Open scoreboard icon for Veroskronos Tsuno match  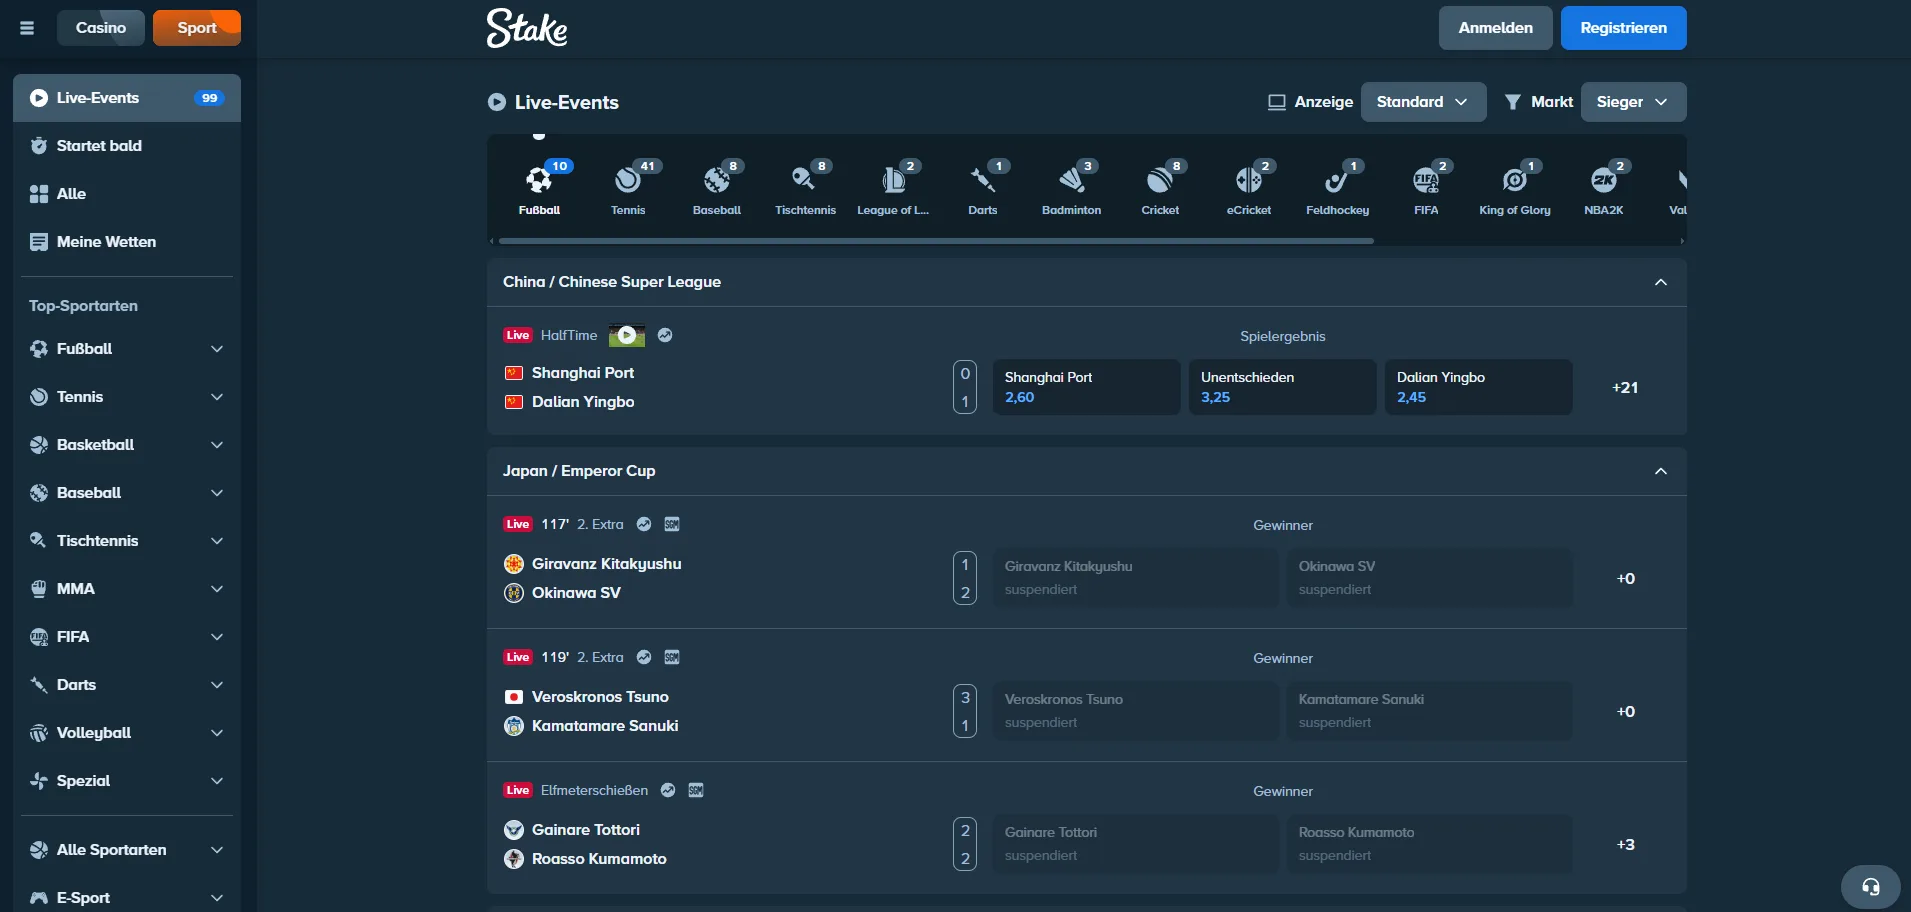[x=672, y=657]
